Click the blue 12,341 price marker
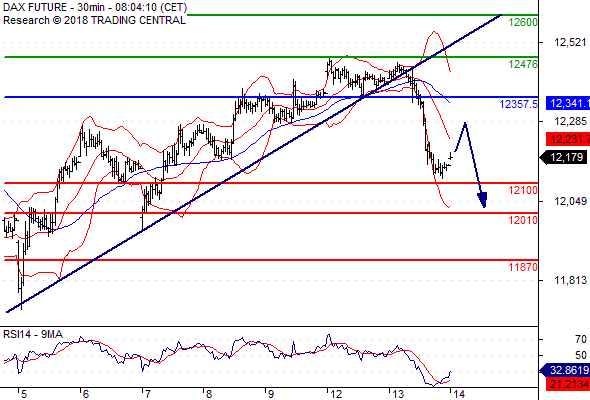The width and height of the screenshot is (590, 400). point(568,103)
